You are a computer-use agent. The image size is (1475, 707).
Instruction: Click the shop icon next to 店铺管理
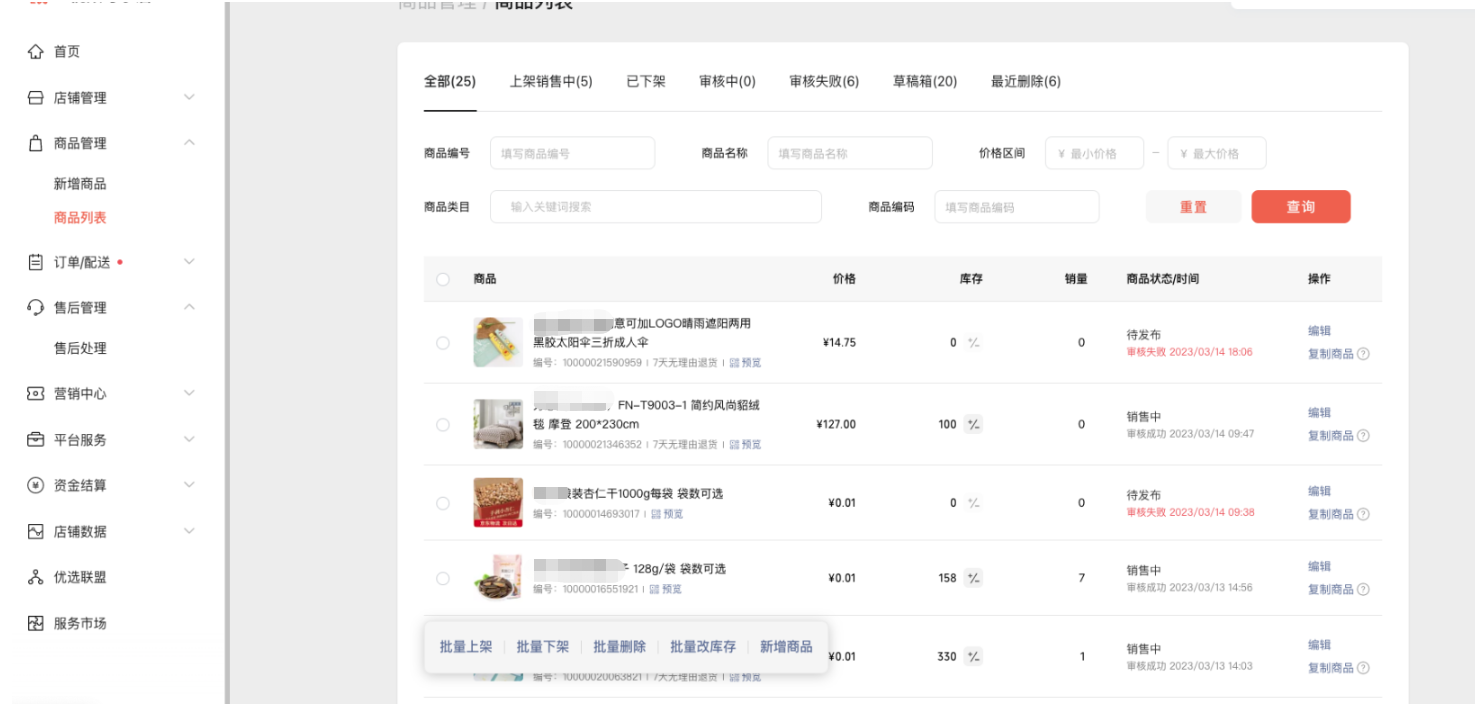36,98
